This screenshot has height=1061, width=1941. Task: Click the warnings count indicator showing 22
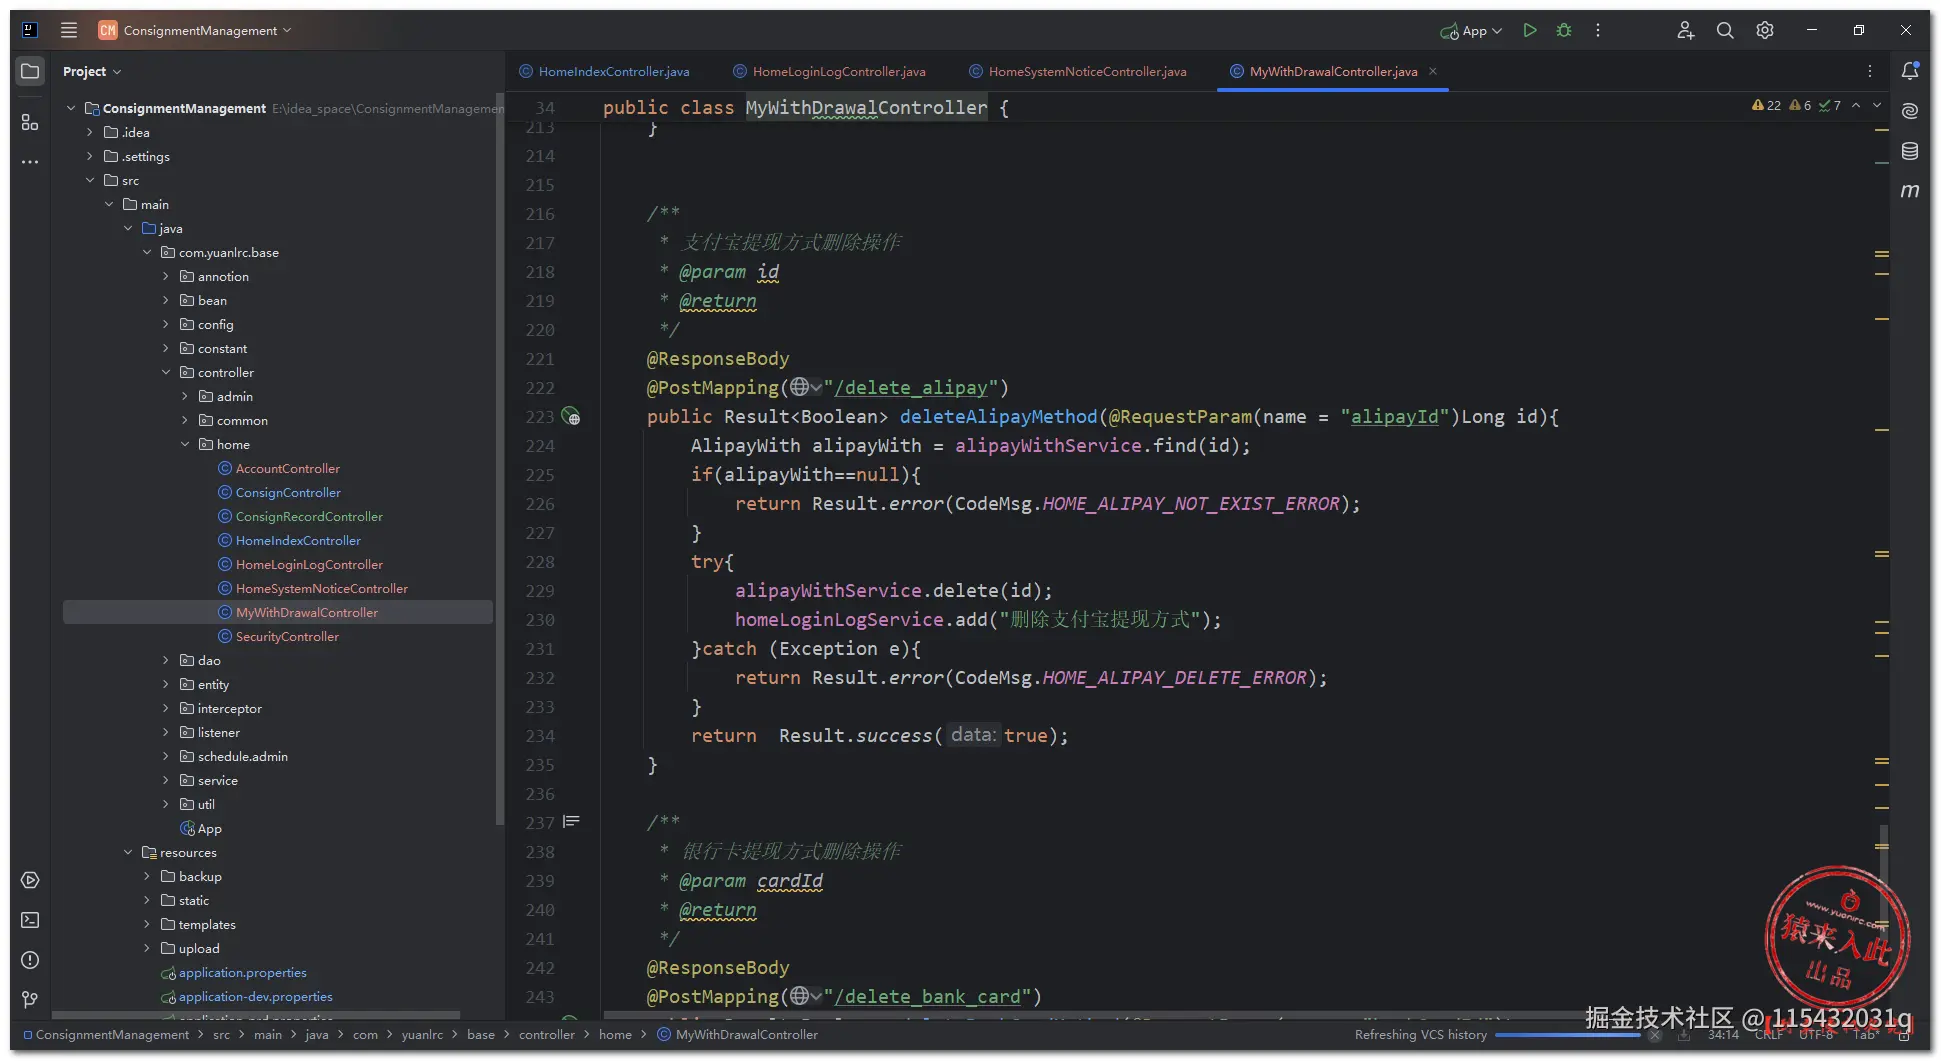1766,105
